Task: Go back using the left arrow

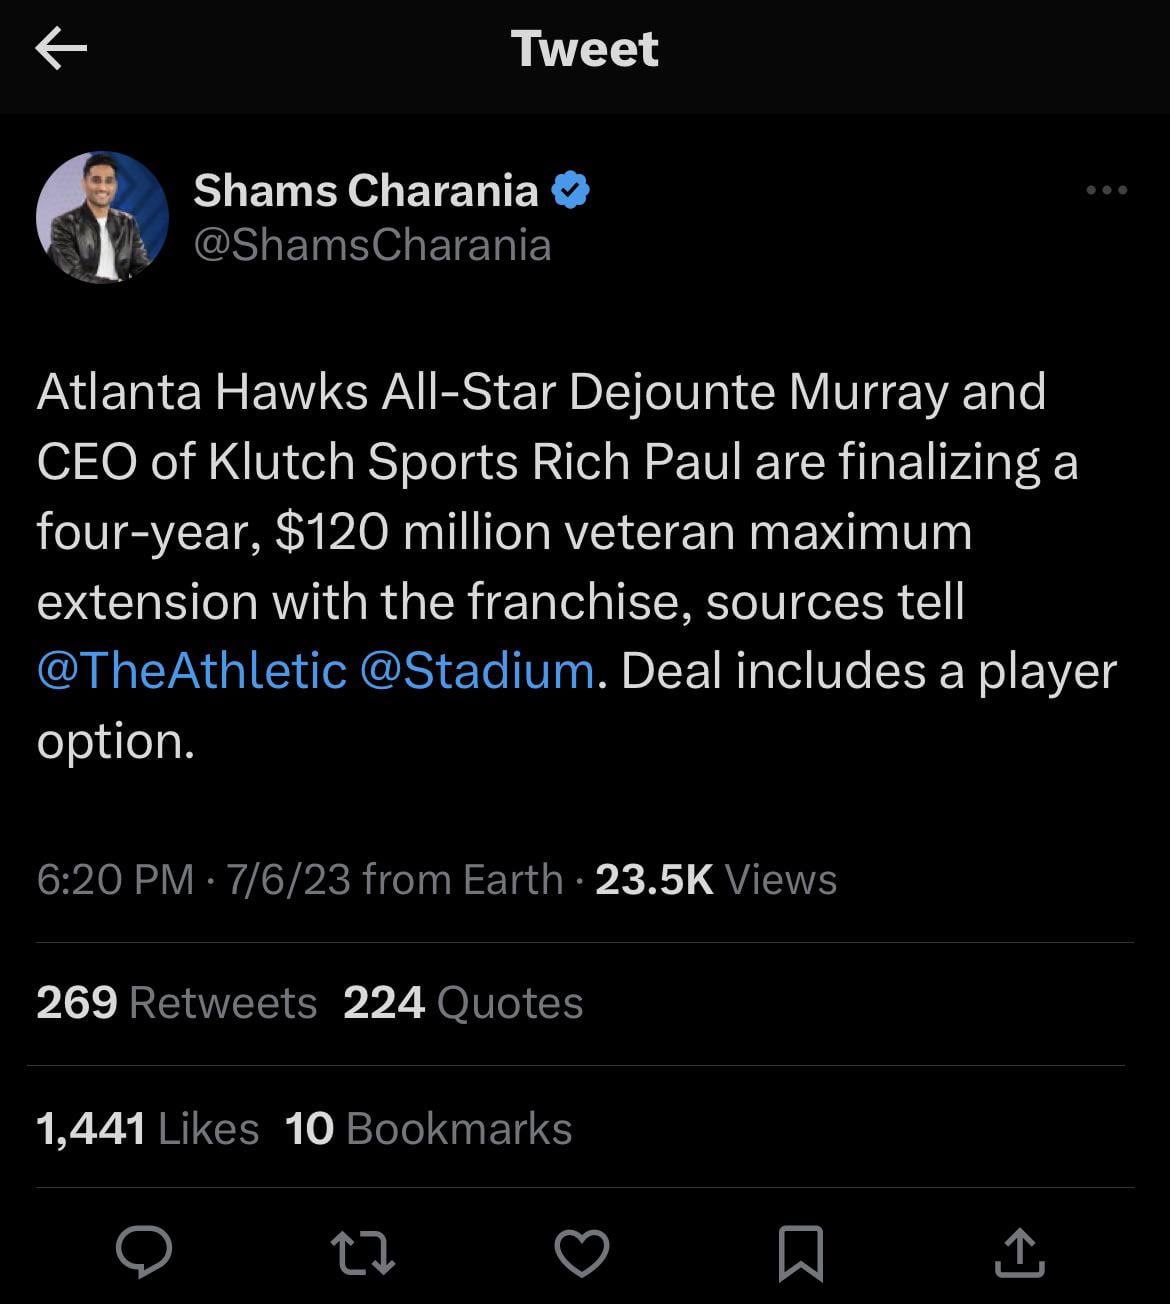Action: (61, 48)
